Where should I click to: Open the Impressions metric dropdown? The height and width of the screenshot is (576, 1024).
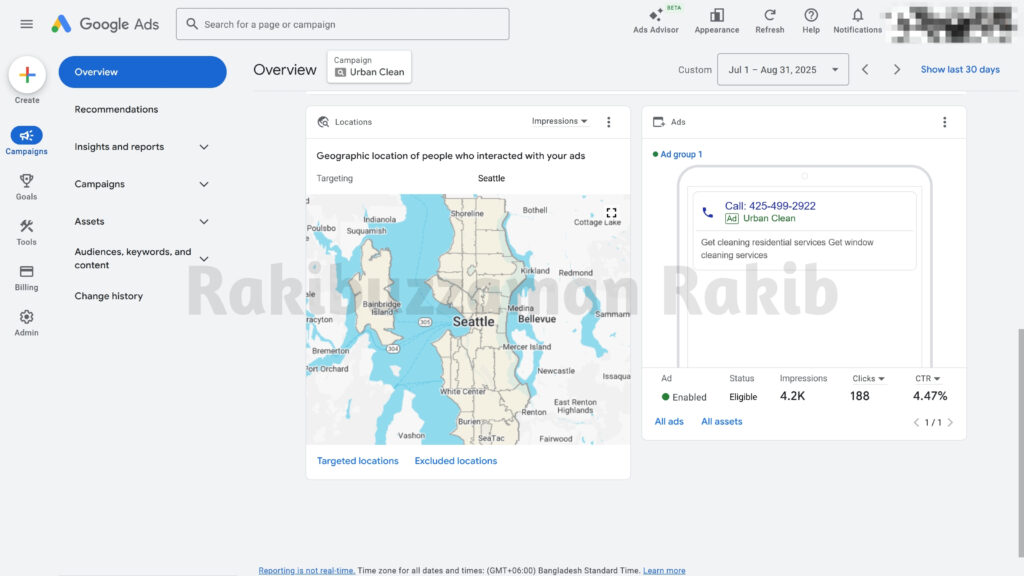(558, 121)
